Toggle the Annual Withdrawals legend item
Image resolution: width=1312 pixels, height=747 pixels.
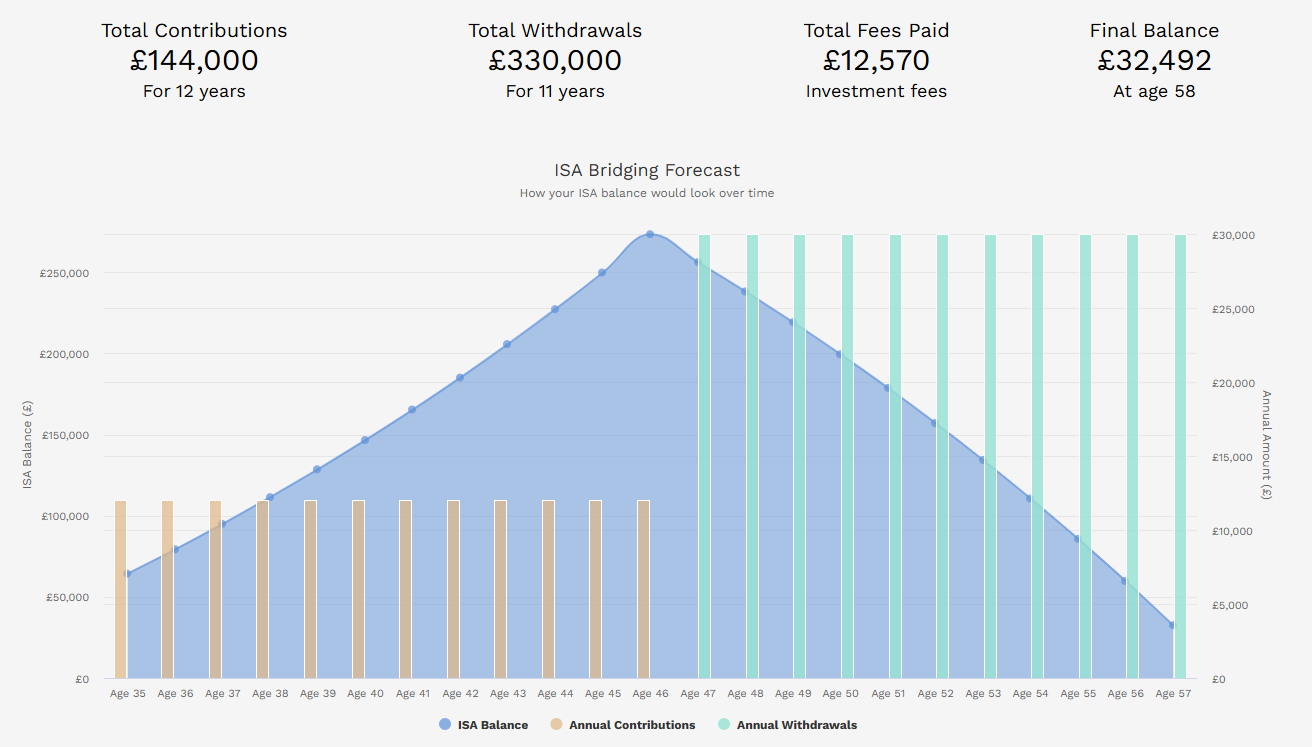[796, 725]
